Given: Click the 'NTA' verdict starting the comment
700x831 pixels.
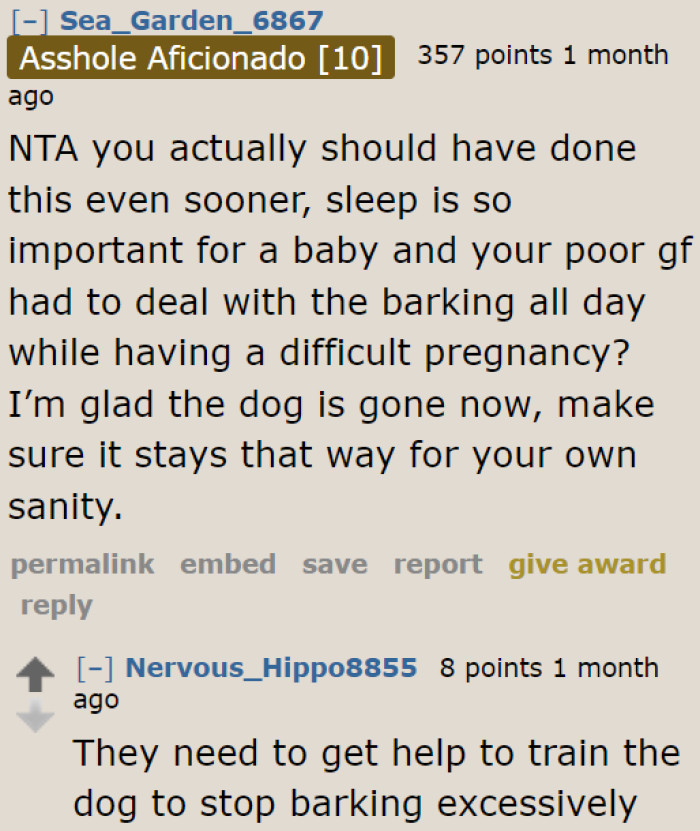Looking at the screenshot, I should tap(48, 149).
